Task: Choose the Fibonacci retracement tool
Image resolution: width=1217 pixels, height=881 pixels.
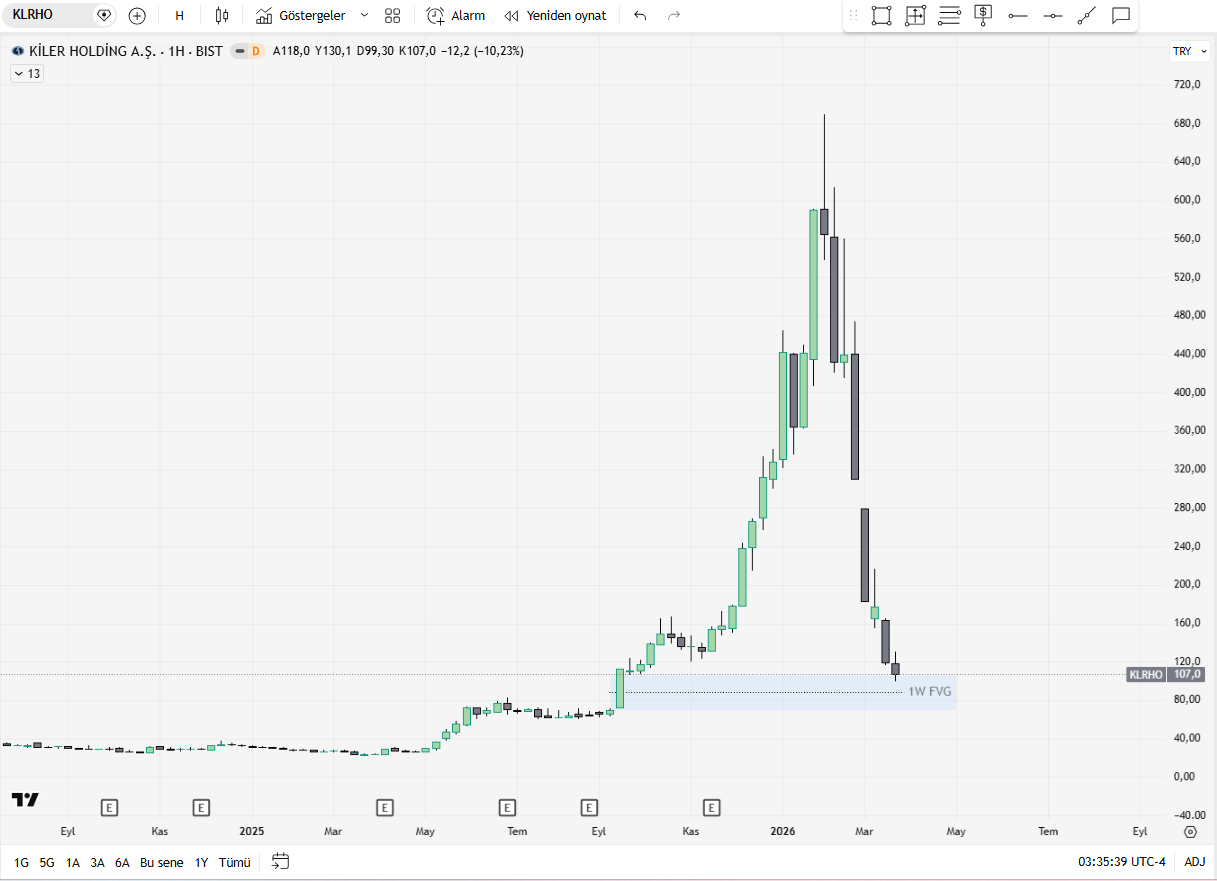Action: (x=949, y=15)
